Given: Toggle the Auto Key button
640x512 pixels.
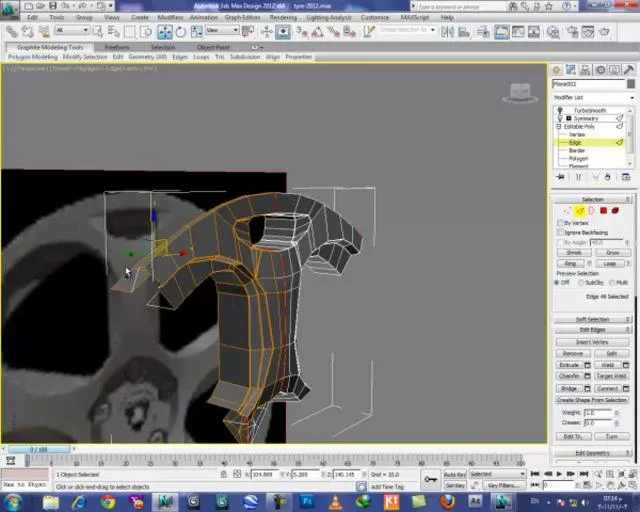Looking at the screenshot, I should pyautogui.click(x=455, y=474).
